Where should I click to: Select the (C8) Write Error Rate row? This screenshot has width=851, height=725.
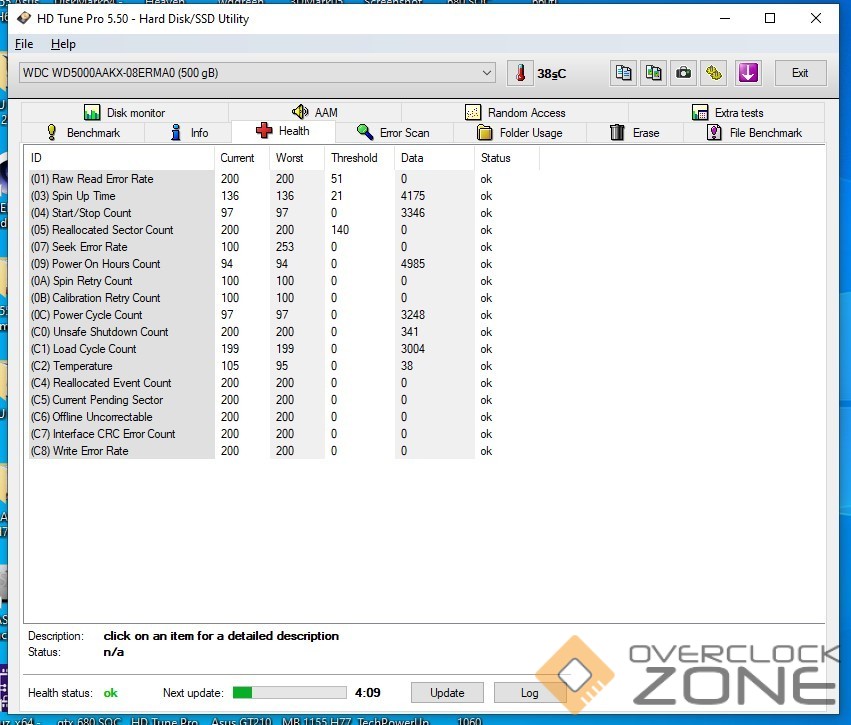[284, 451]
